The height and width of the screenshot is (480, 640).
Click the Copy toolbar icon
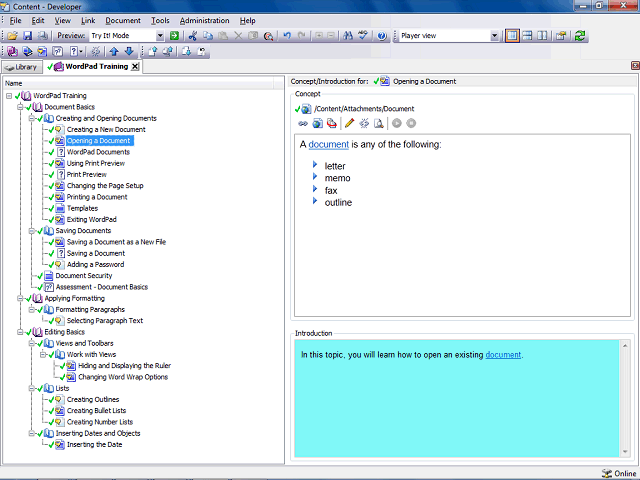tap(208, 36)
